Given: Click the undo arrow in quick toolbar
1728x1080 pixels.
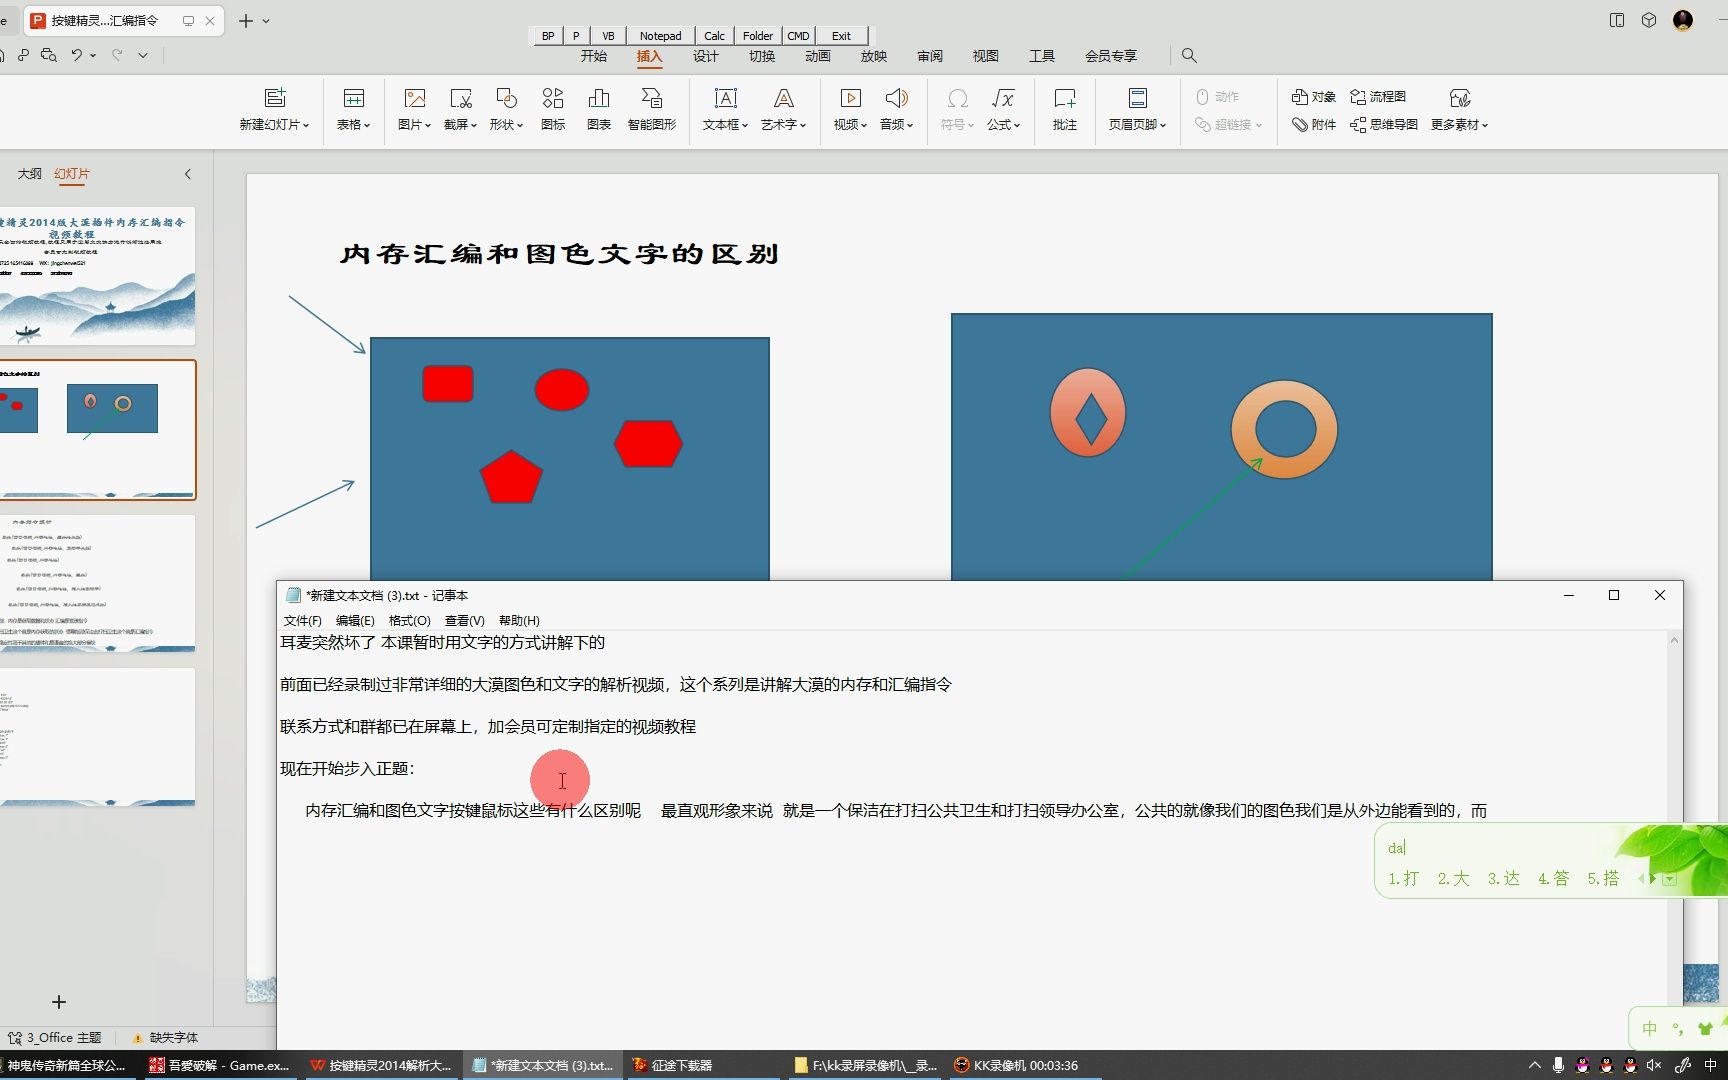Looking at the screenshot, I should click(x=77, y=55).
